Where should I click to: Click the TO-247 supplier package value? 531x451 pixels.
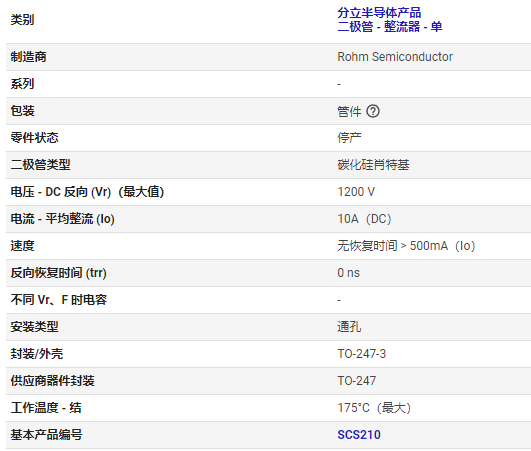(357, 381)
